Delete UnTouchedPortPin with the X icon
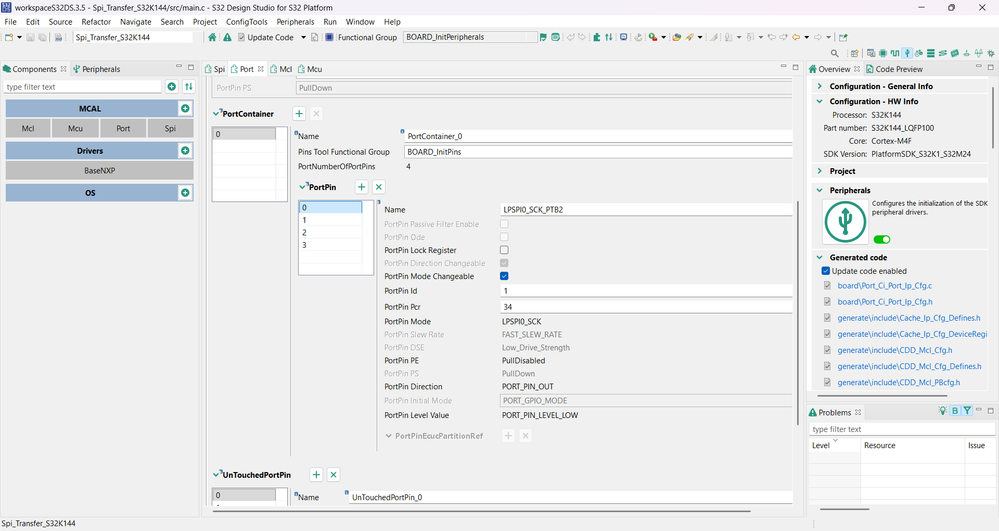 pos(333,474)
